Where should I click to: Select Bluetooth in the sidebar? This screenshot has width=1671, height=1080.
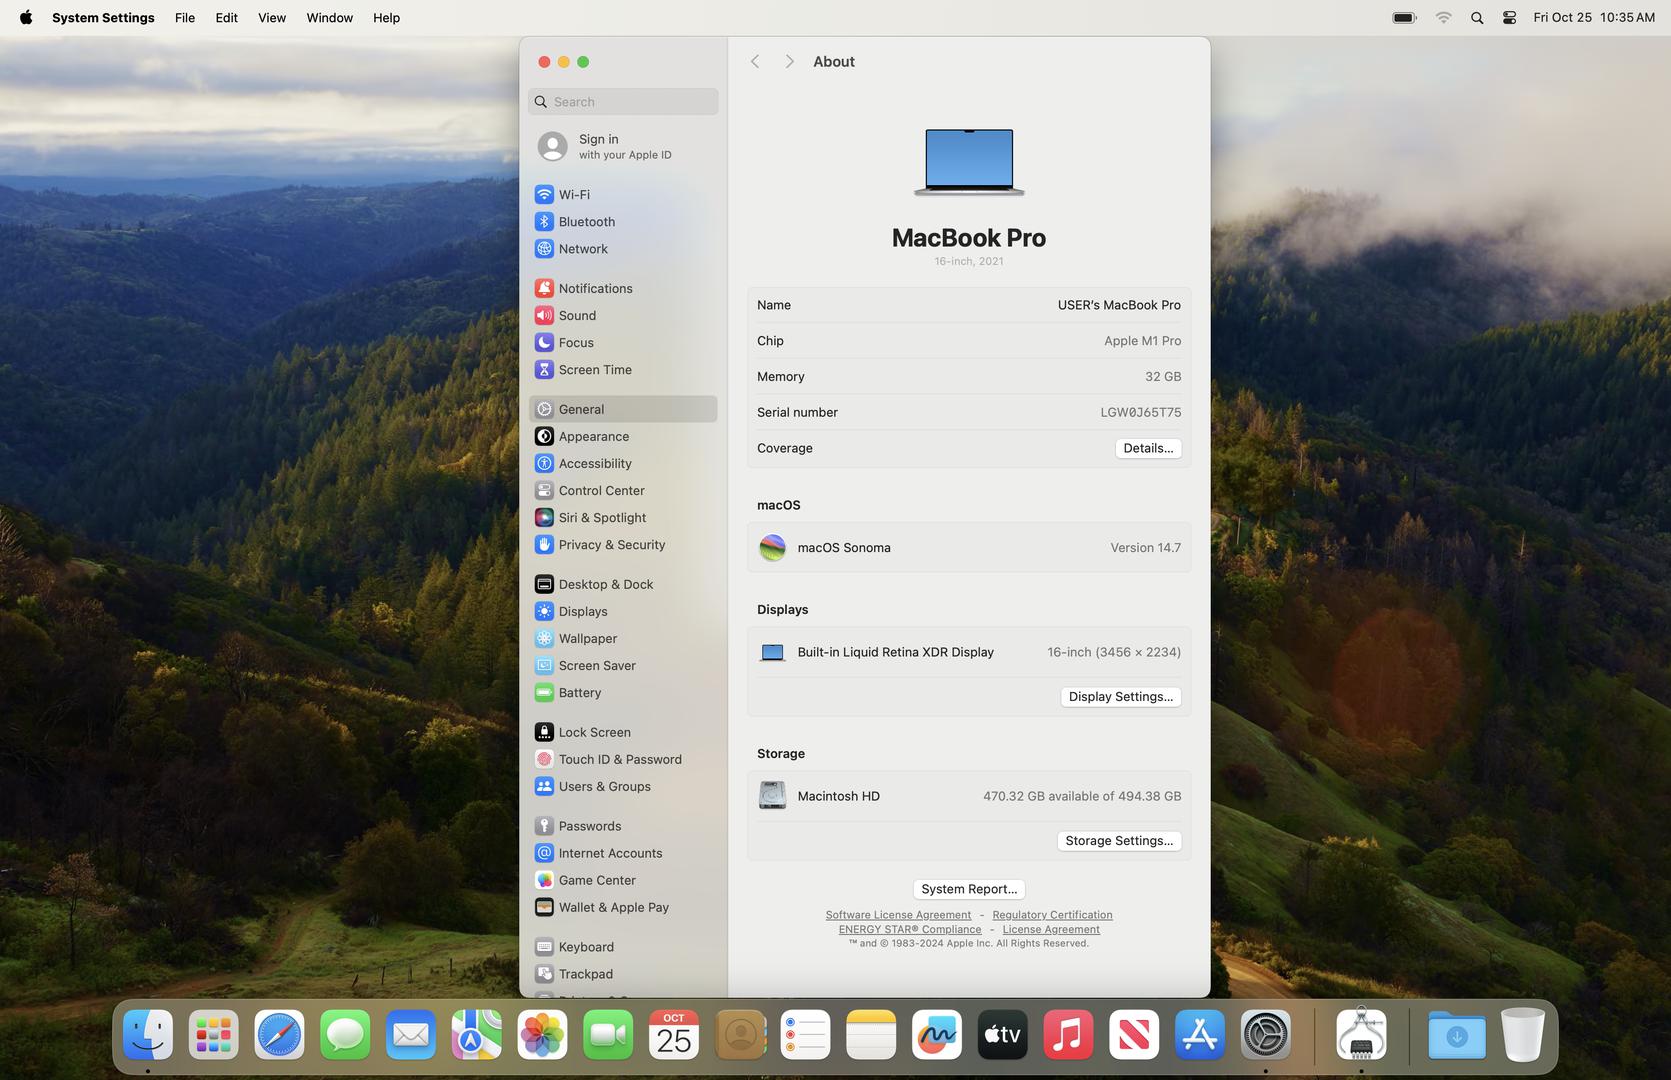(x=586, y=222)
